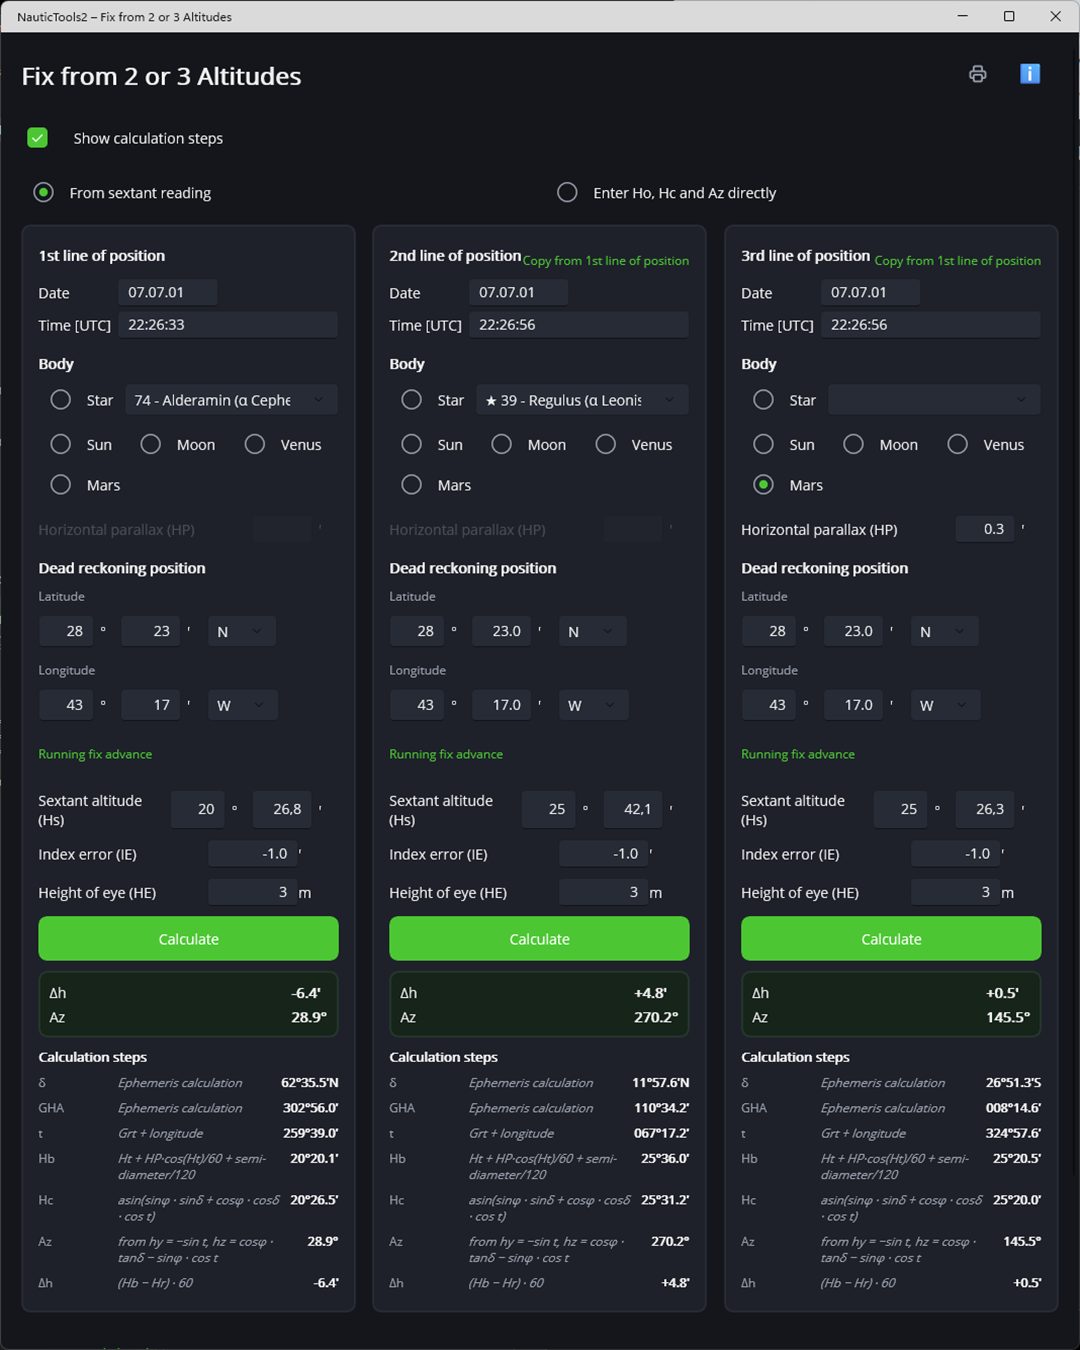Select Enter Ho, Hc and Az directly

click(567, 192)
